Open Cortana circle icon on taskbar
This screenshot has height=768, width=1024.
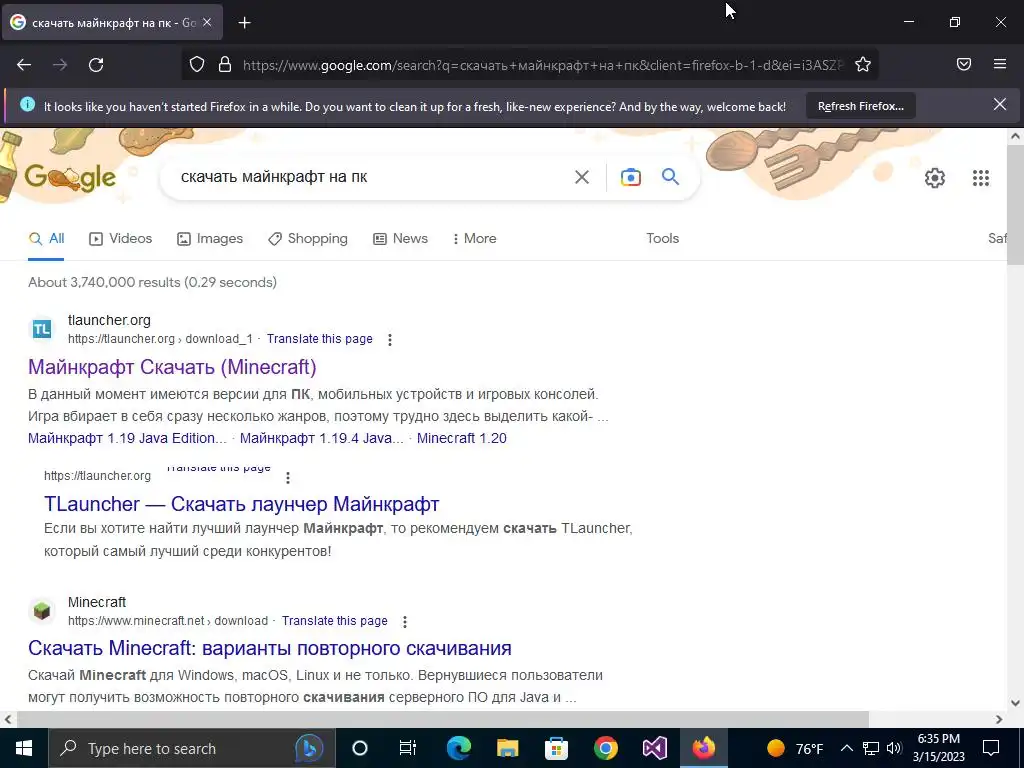click(360, 748)
